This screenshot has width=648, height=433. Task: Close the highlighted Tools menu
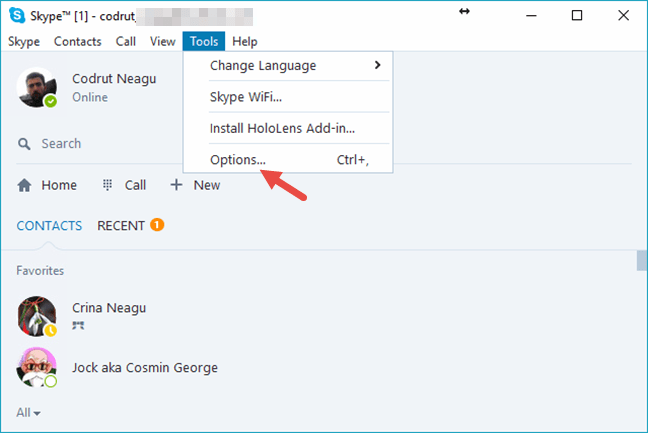[x=204, y=41]
